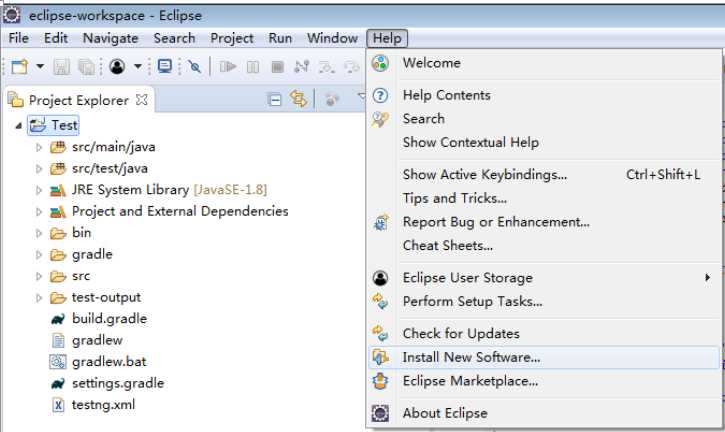The image size is (725, 432).
Task: Choose Help Contents menu item
Action: tap(544, 95)
